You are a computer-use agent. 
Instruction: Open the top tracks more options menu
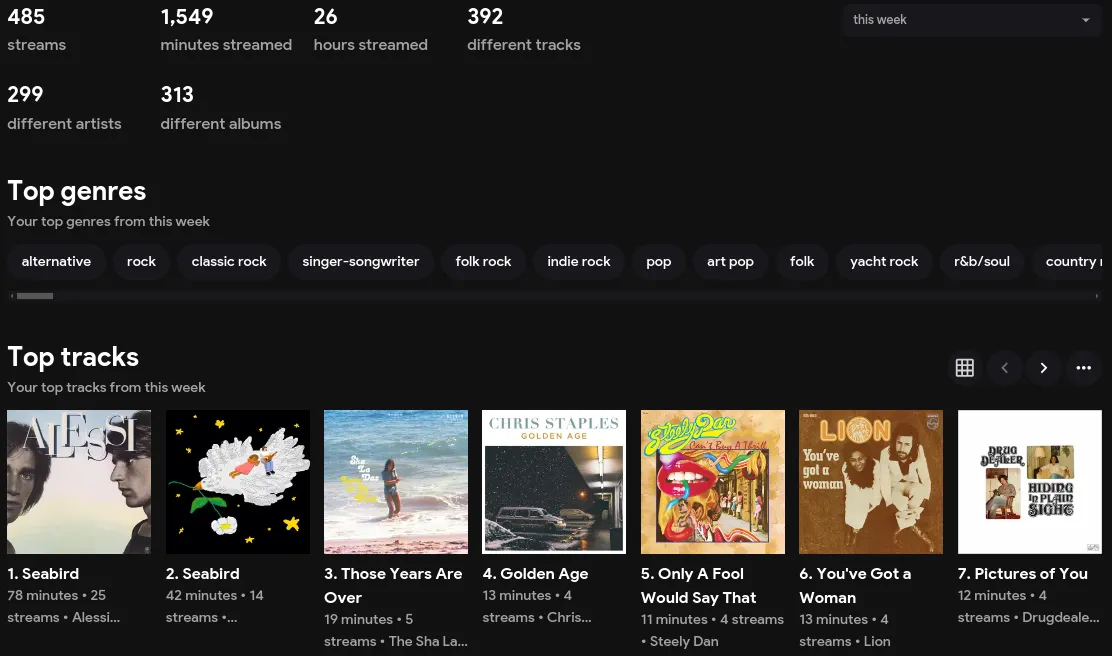tap(1084, 367)
